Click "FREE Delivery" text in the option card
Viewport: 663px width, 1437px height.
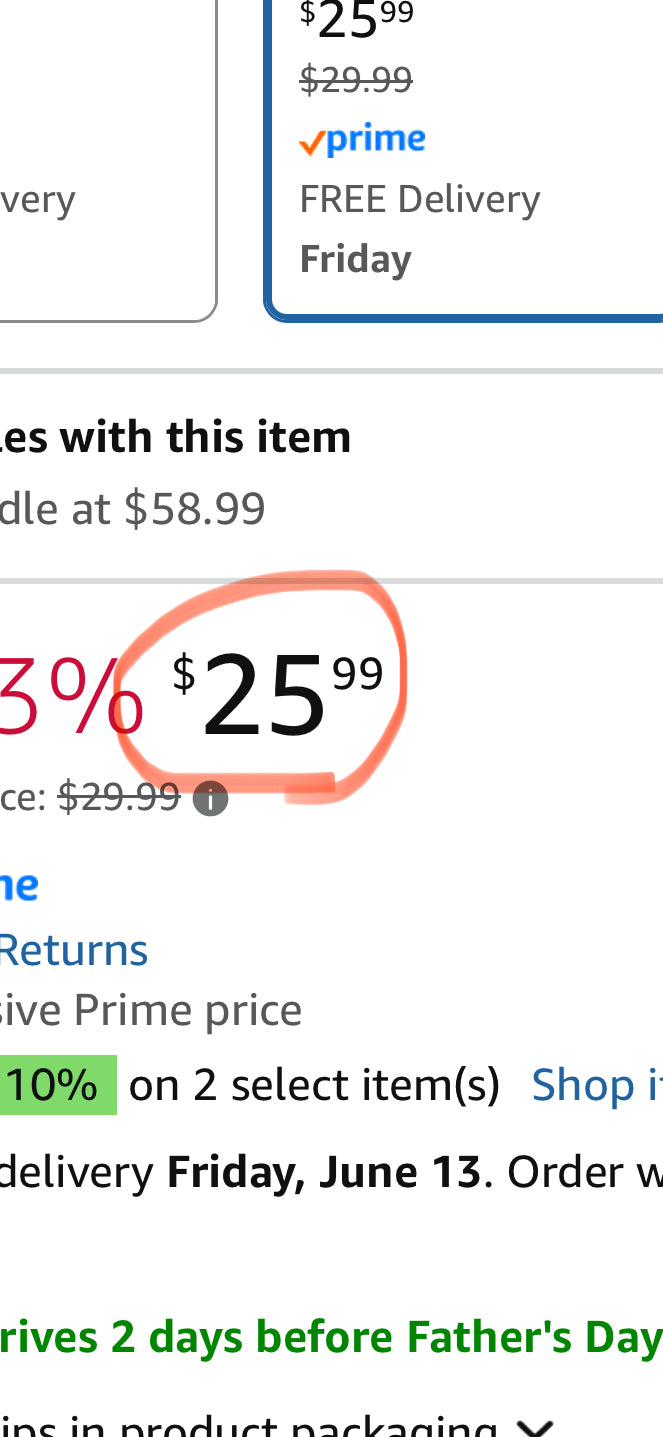click(420, 199)
